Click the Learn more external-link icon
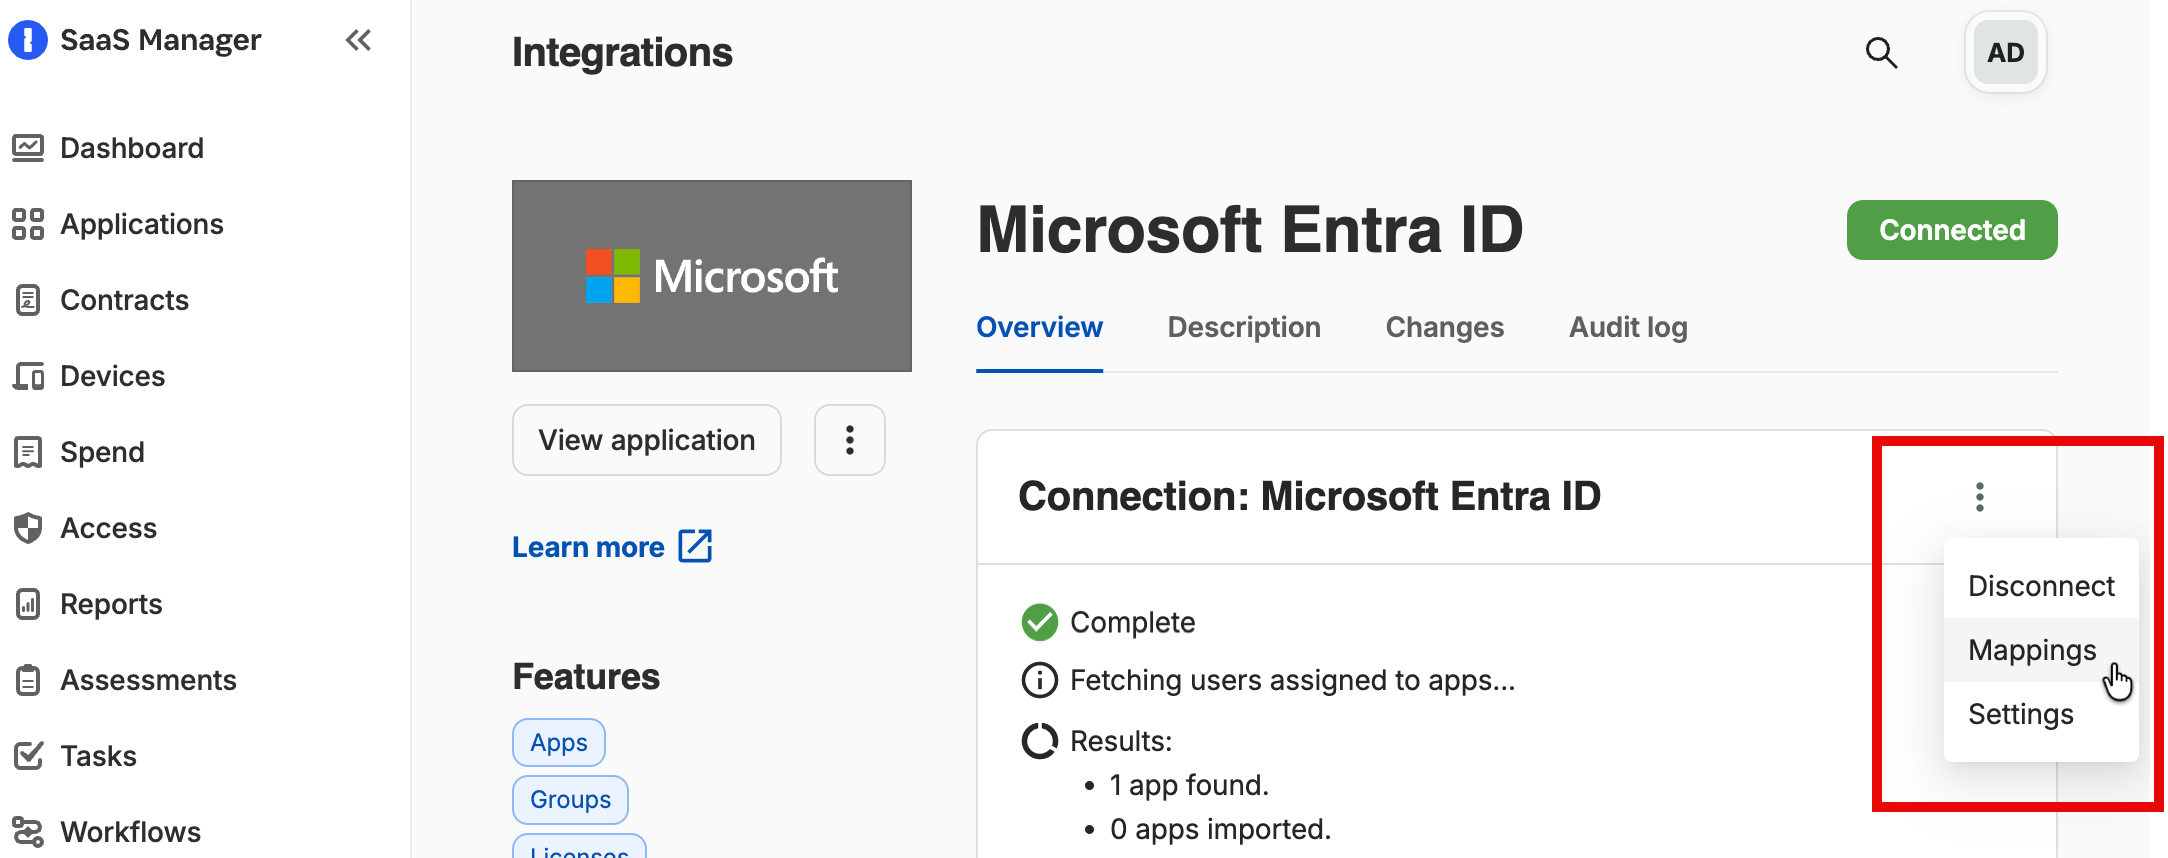This screenshot has height=858, width=2168. coord(695,546)
